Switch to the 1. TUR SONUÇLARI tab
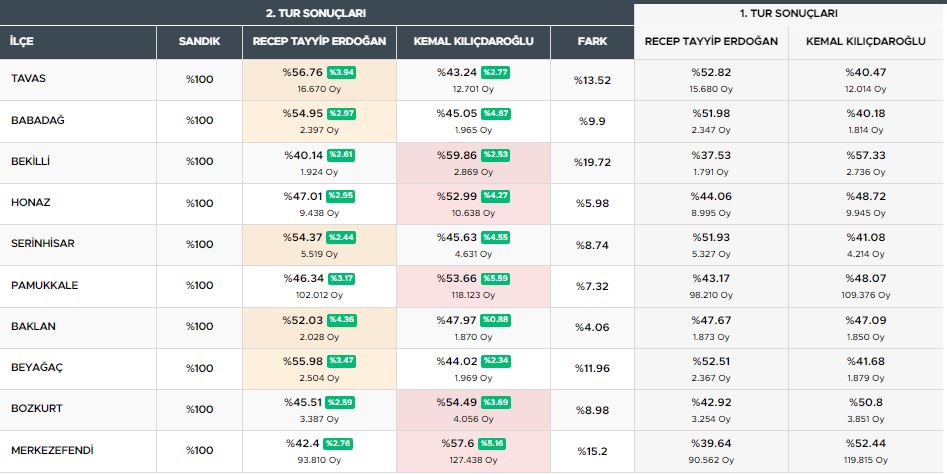 coord(788,13)
